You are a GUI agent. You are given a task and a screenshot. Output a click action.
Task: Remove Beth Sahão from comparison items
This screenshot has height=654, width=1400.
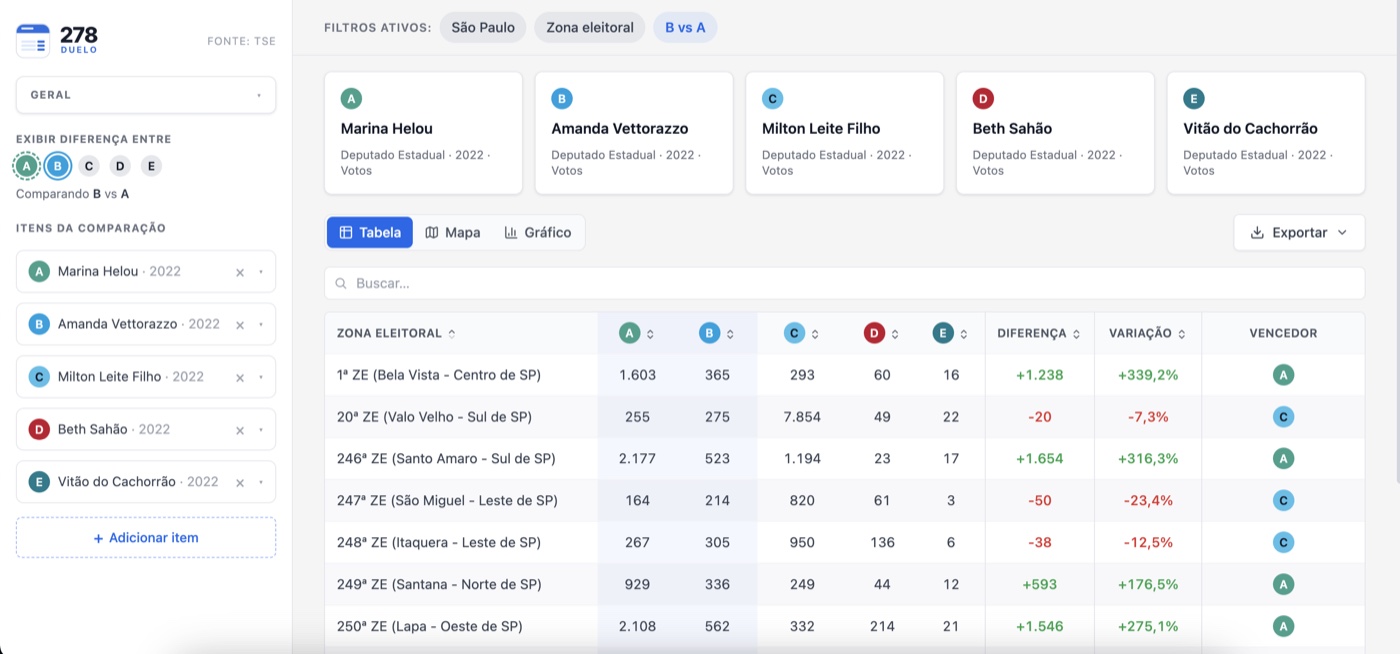click(x=240, y=430)
